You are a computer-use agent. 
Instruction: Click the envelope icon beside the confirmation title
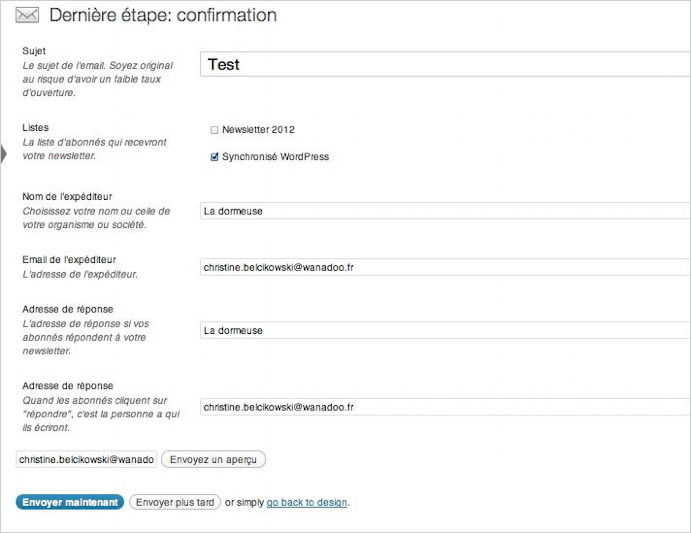pyautogui.click(x=27, y=15)
